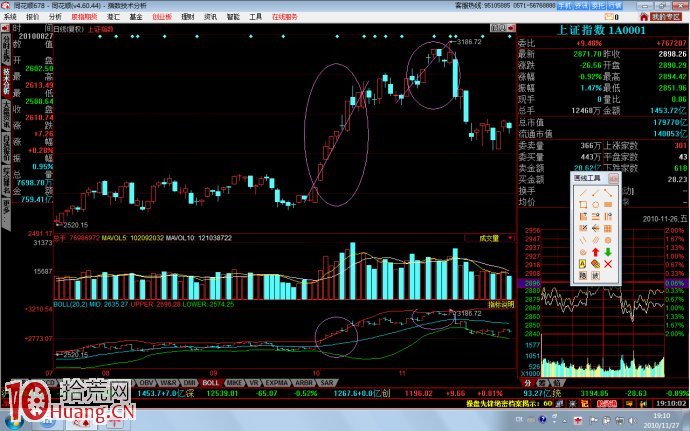Open the 工具 menu
690x431 pixels.
[x=256, y=17]
